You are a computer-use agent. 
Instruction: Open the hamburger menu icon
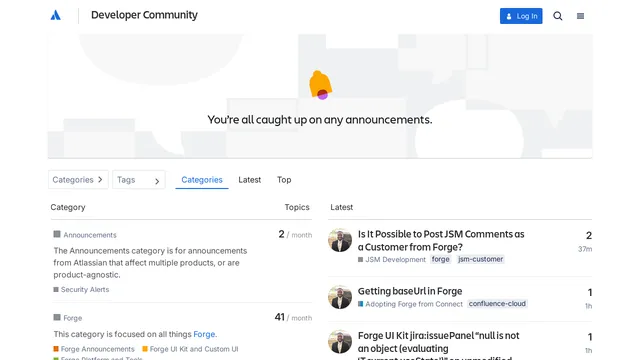tap(580, 16)
